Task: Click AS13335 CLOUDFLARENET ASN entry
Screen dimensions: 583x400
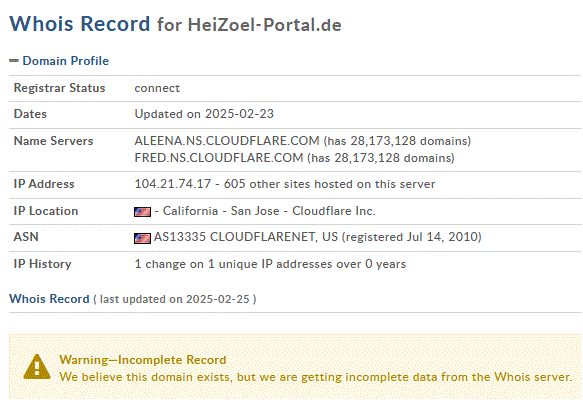Action: click(x=246, y=237)
